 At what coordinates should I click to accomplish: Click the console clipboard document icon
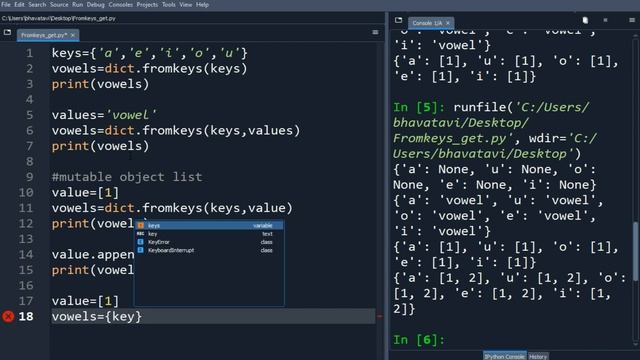pyautogui.click(x=585, y=20)
